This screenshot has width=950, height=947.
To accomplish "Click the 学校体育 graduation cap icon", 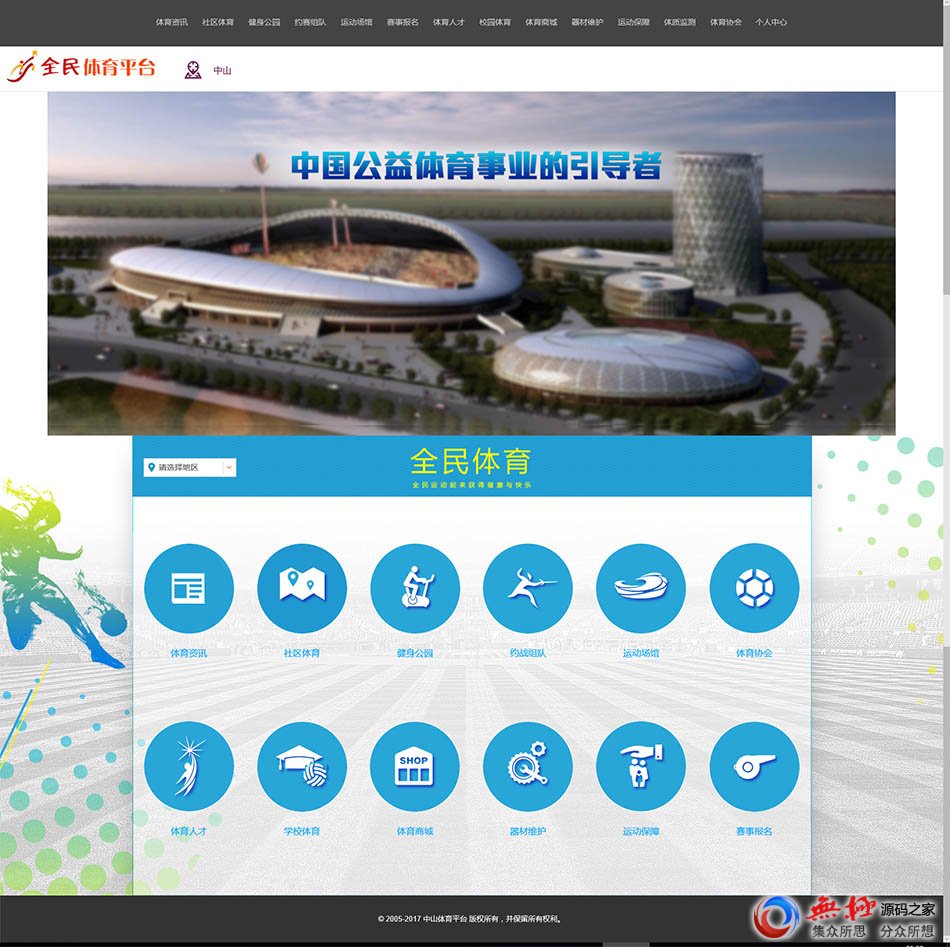I will pyautogui.click(x=302, y=767).
